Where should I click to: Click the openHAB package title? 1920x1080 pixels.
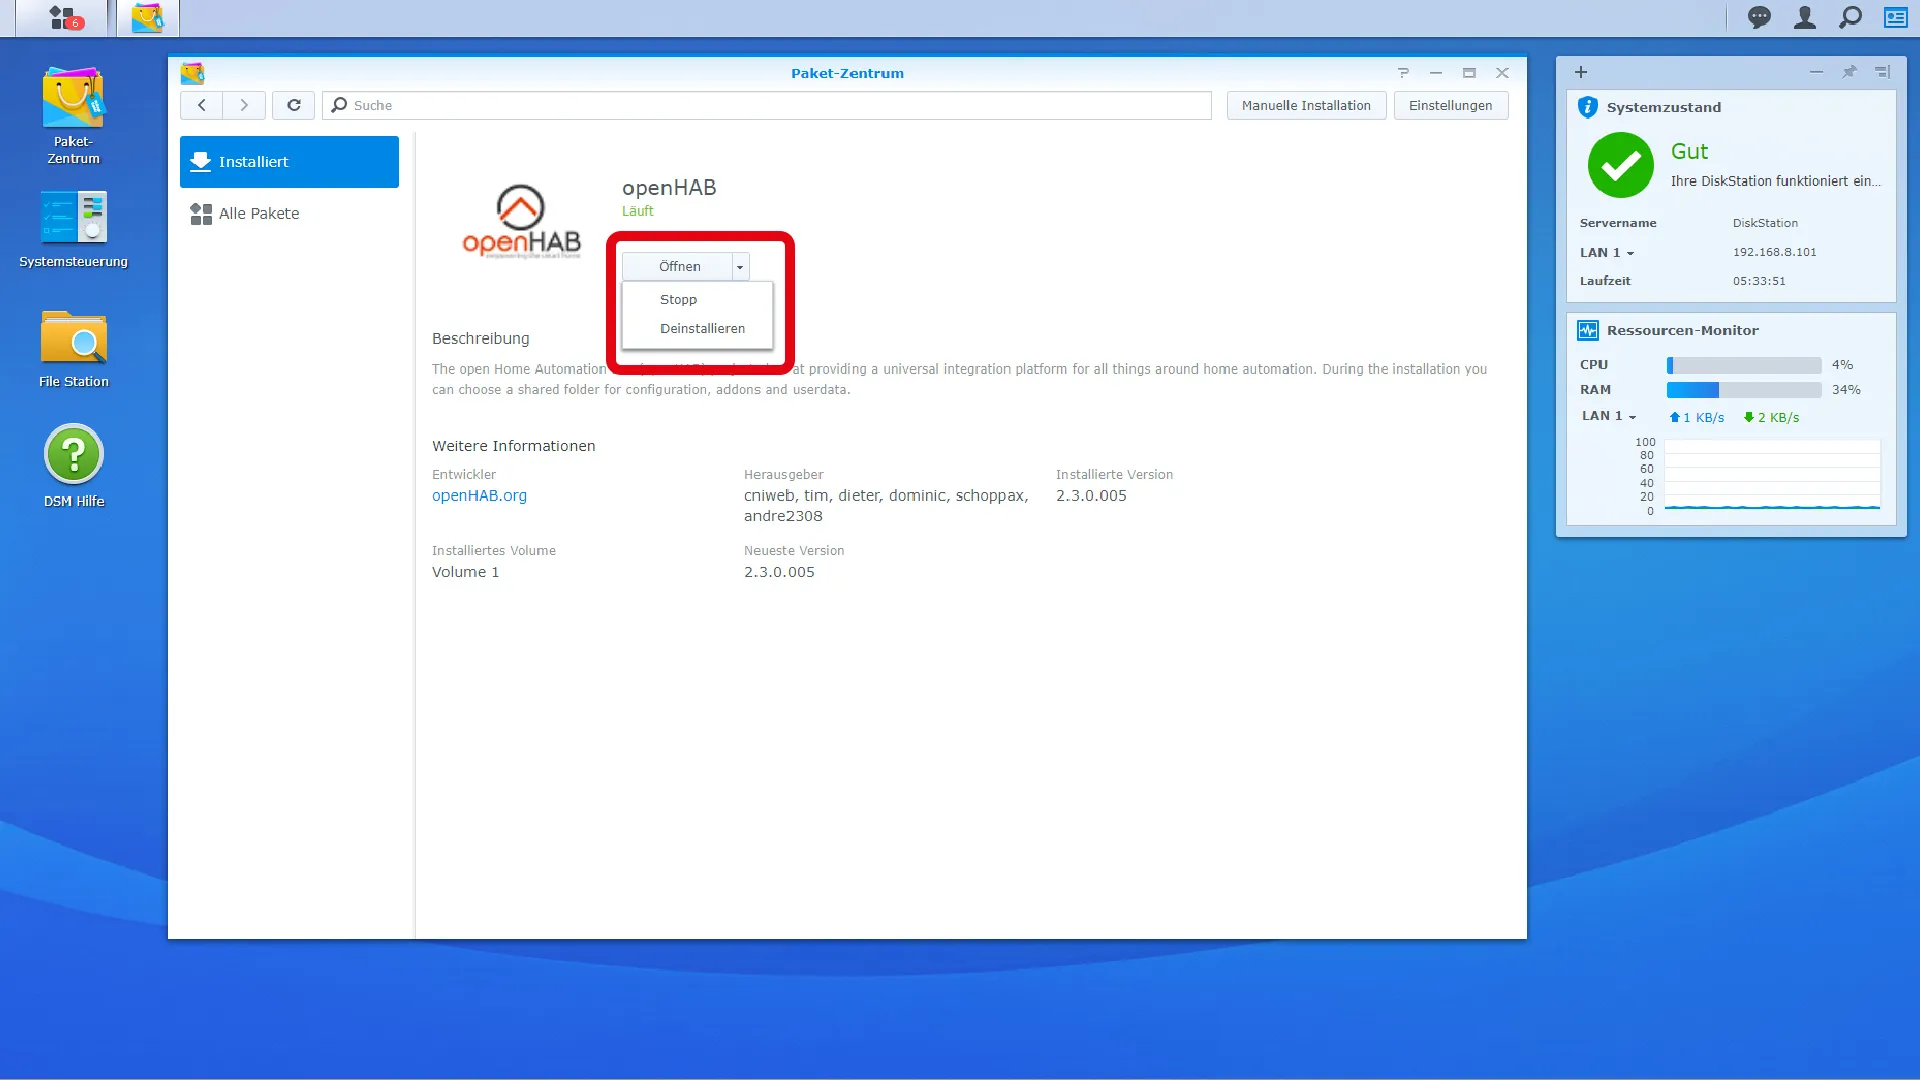(669, 187)
